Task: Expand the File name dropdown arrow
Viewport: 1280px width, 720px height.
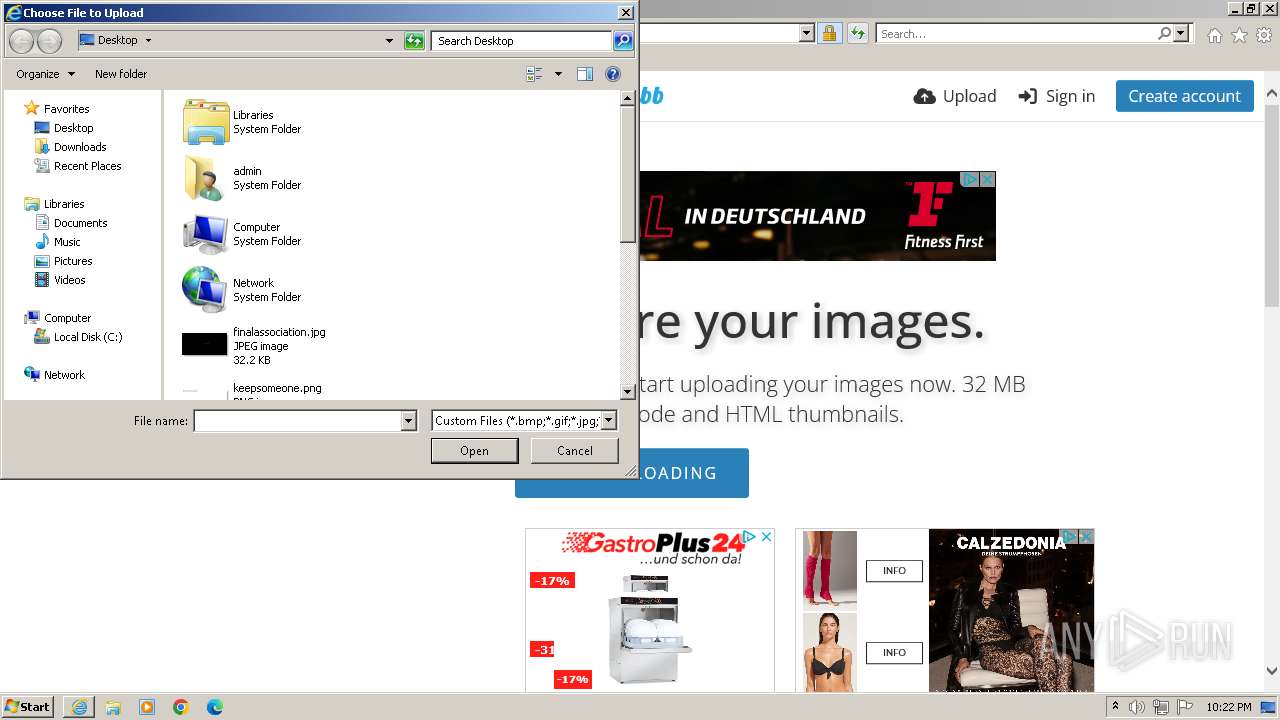Action: click(408, 421)
